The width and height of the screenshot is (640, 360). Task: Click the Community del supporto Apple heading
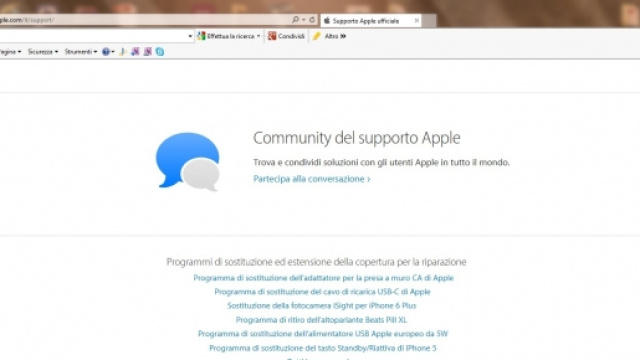(357, 138)
